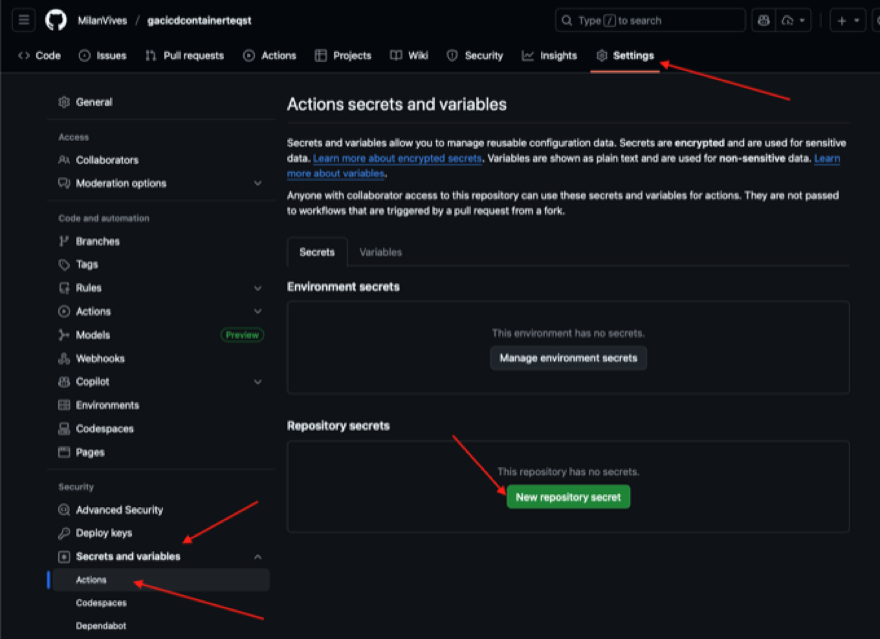This screenshot has width=880, height=639.
Task: Collapse the Secrets and variables section
Action: (x=258, y=557)
